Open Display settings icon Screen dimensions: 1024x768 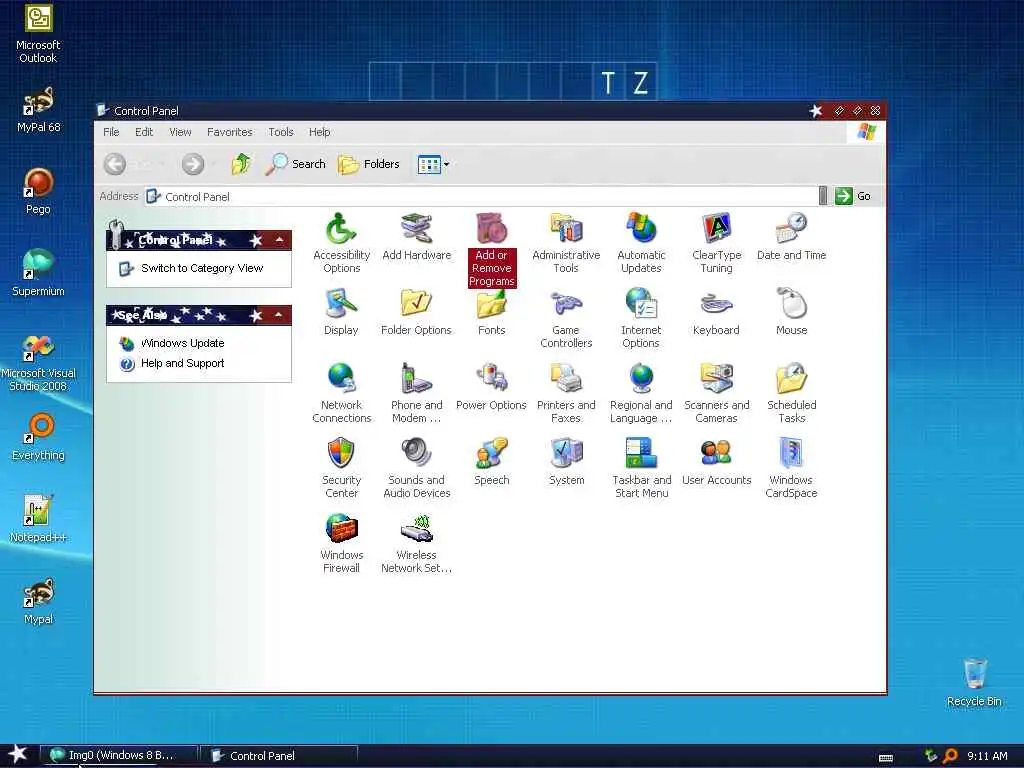(x=341, y=312)
